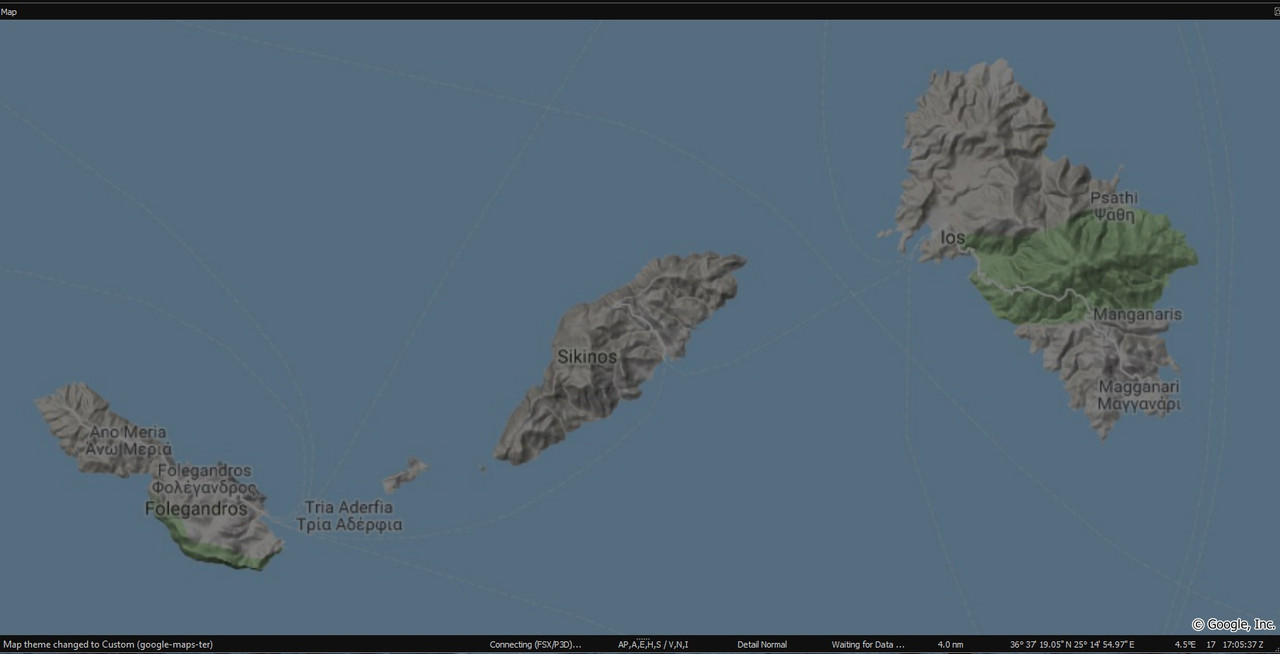Click the Ios town label
Image resolution: width=1280 pixels, height=654 pixels.
[953, 238]
